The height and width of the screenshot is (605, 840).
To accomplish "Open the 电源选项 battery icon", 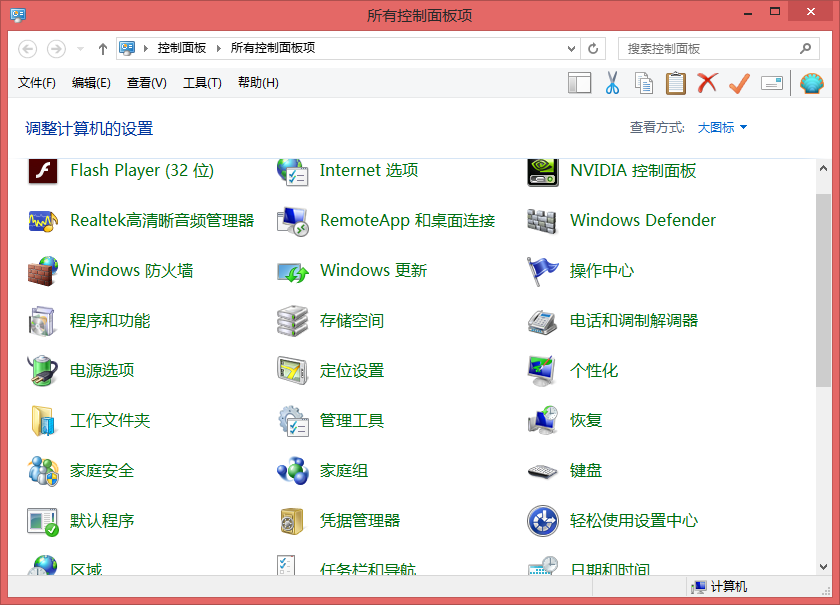I will pyautogui.click(x=42, y=371).
